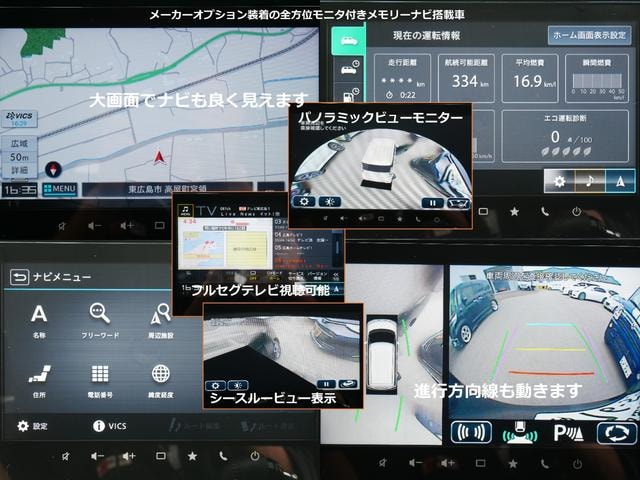This screenshot has height=480, width=640.
Task: Open settings gear on the driving info screen
Action: point(559,181)
